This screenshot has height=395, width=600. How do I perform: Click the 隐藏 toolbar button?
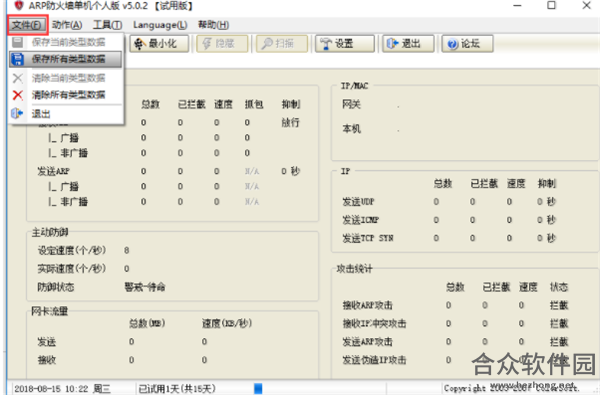click(x=222, y=44)
